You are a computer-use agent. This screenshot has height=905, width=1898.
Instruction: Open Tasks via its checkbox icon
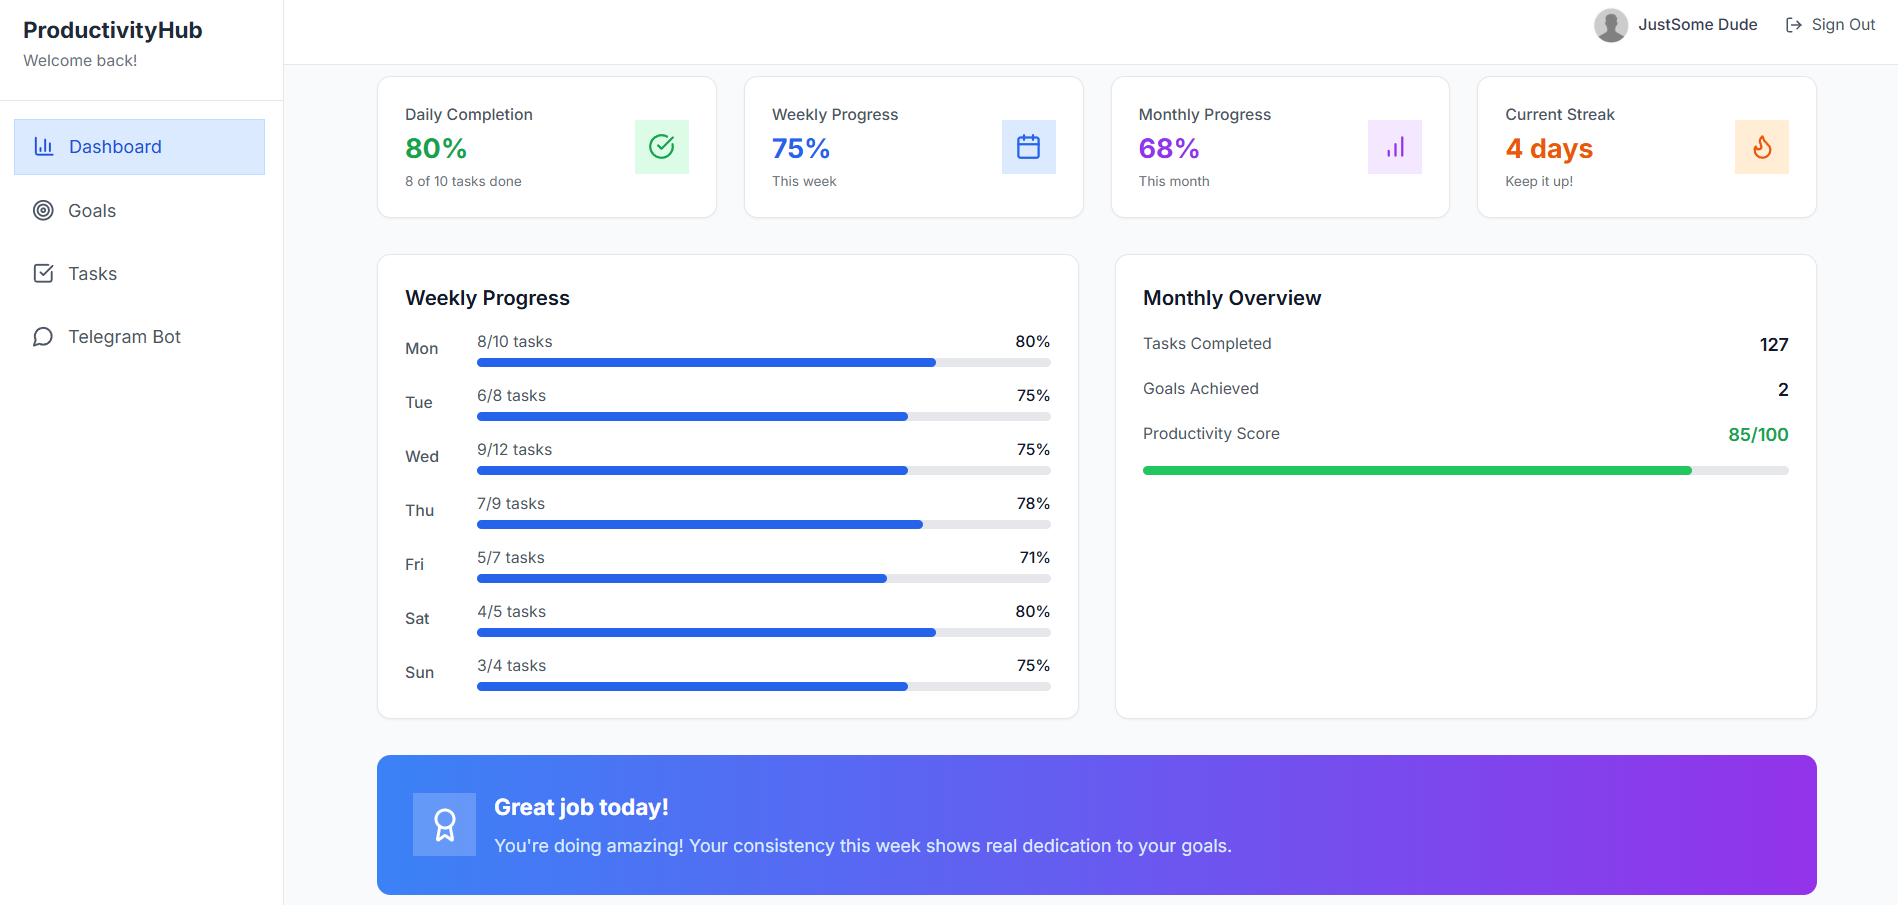point(43,273)
